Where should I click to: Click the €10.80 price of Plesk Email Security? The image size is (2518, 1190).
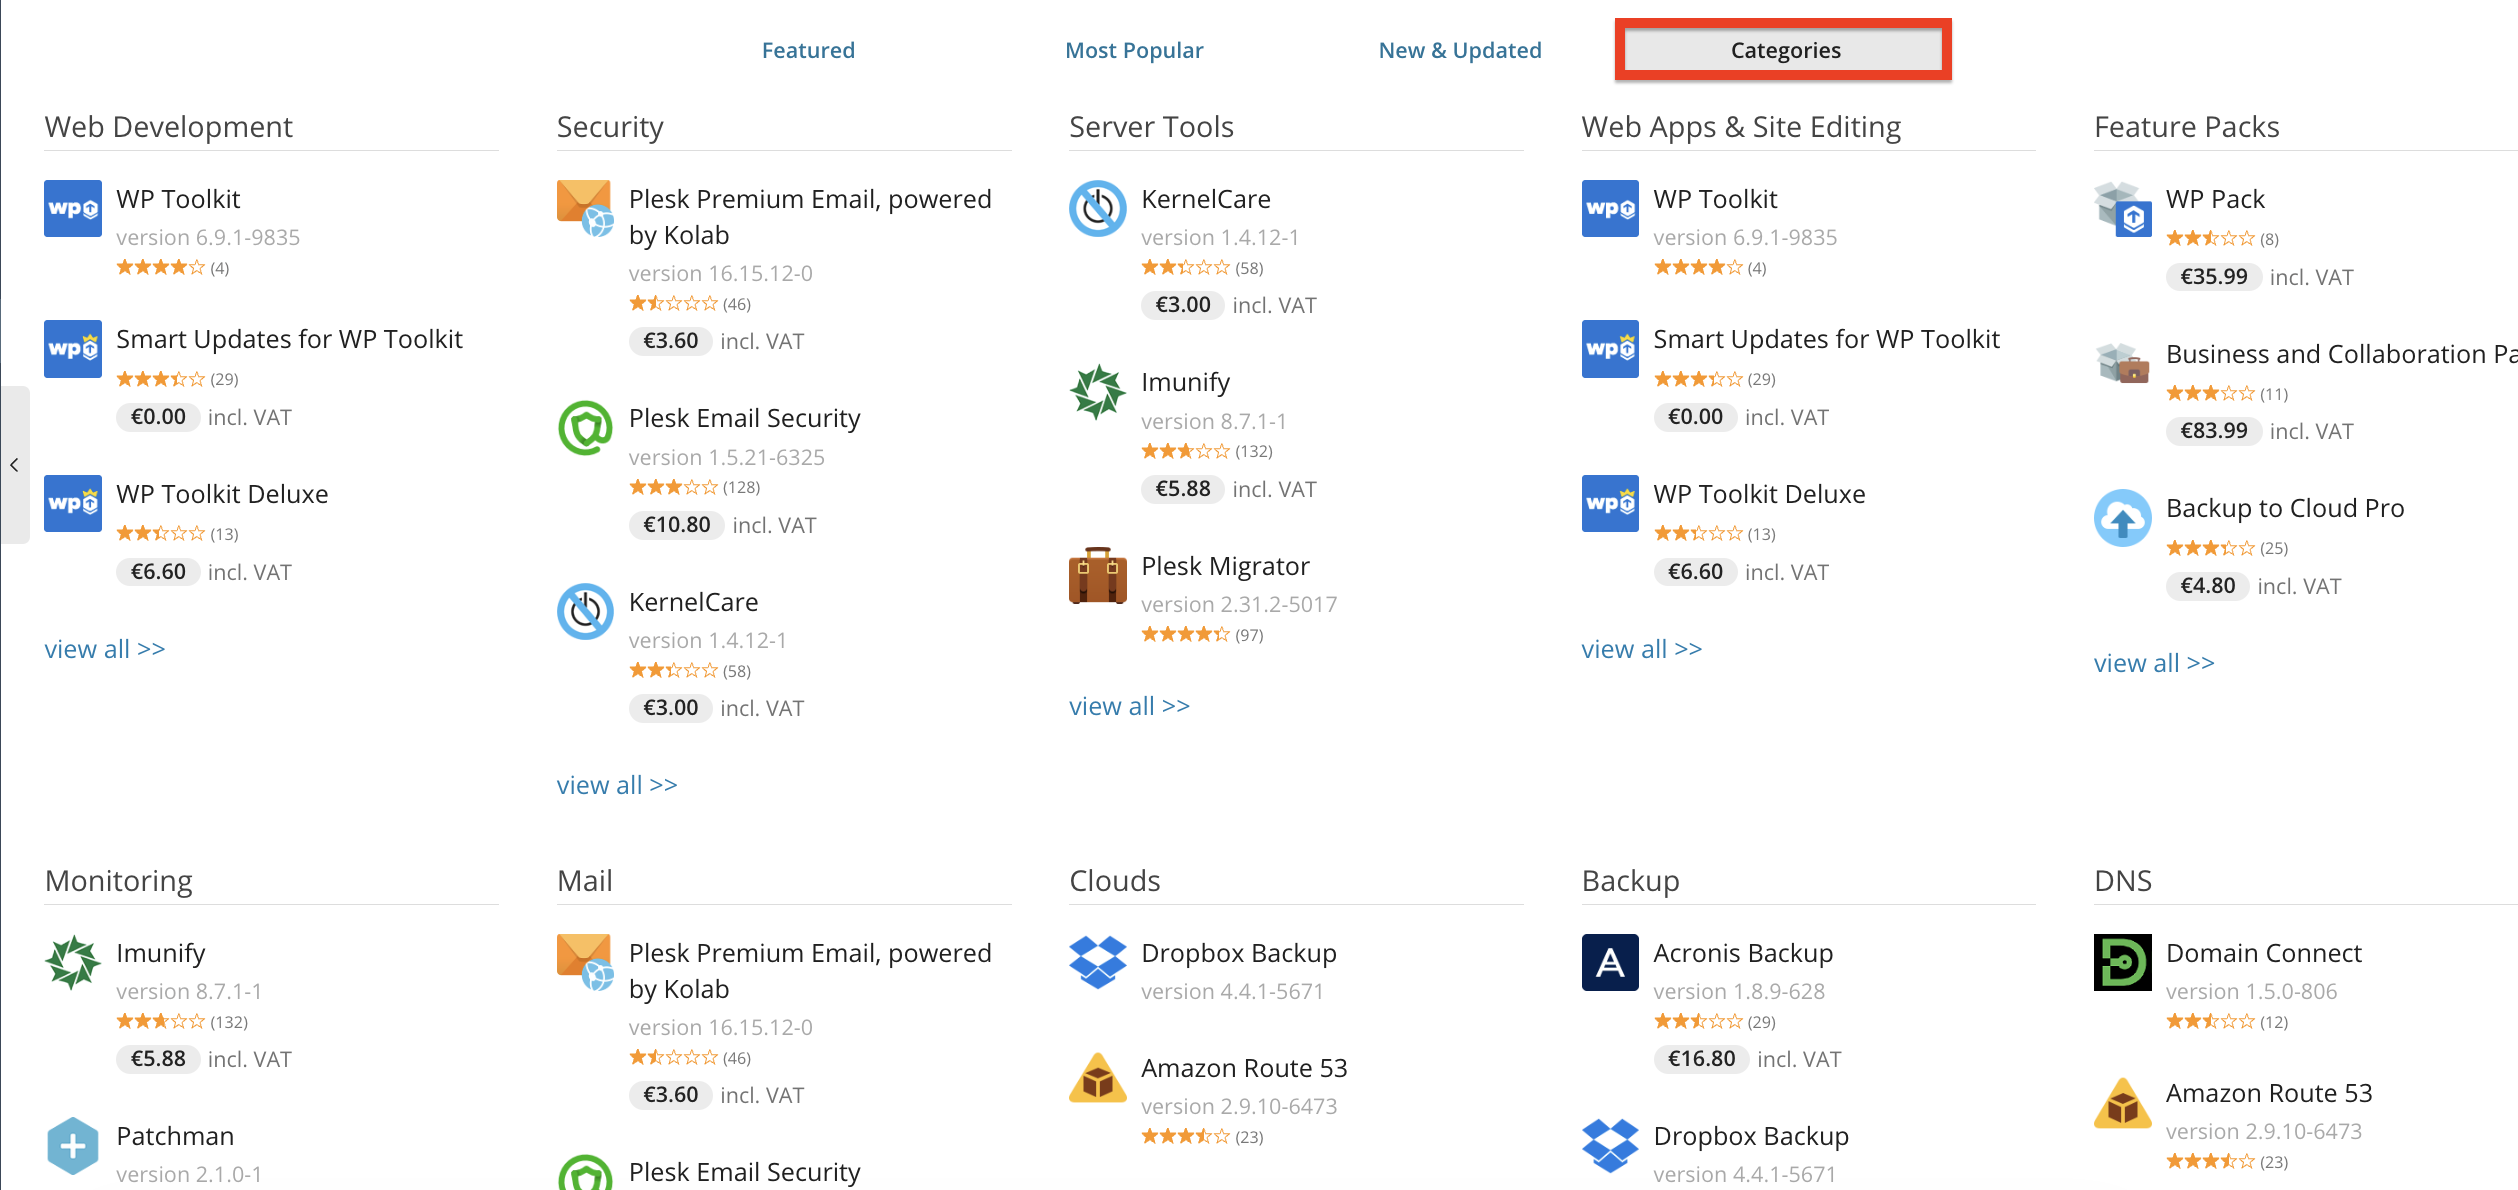click(676, 525)
